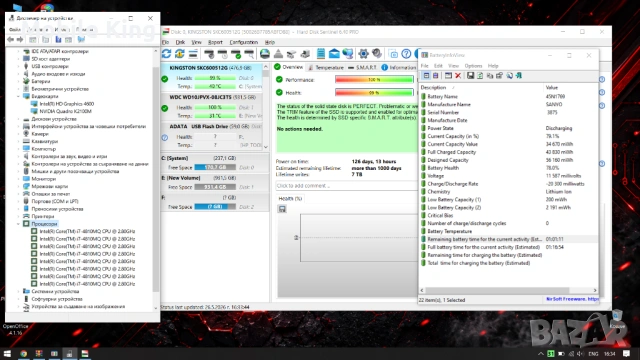Open the Windows Start menu
The width and height of the screenshot is (640, 360).
7,353
